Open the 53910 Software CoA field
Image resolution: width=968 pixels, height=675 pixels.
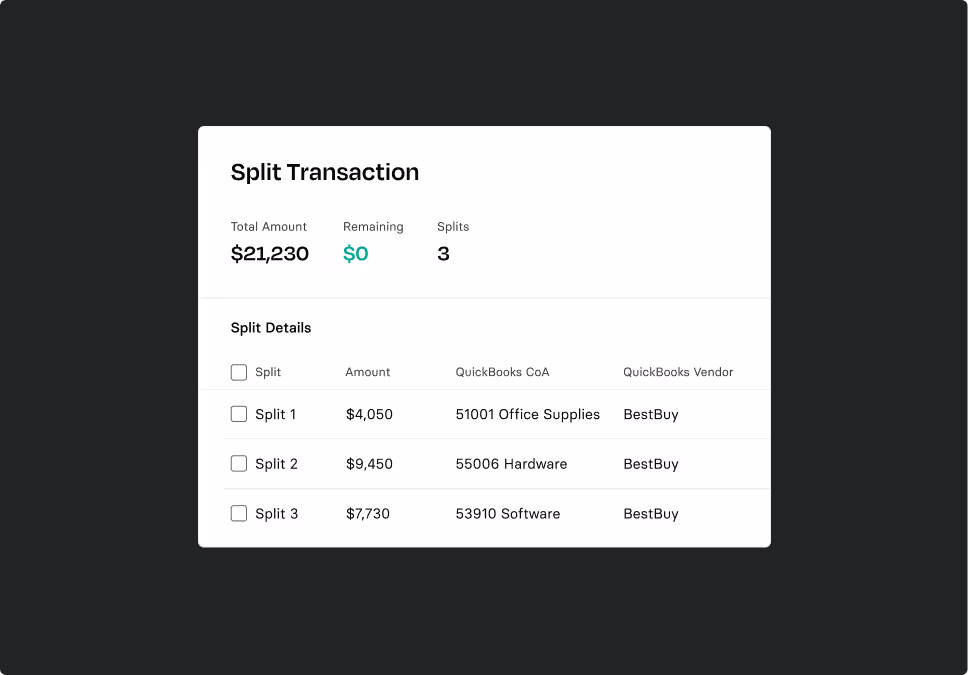point(507,514)
